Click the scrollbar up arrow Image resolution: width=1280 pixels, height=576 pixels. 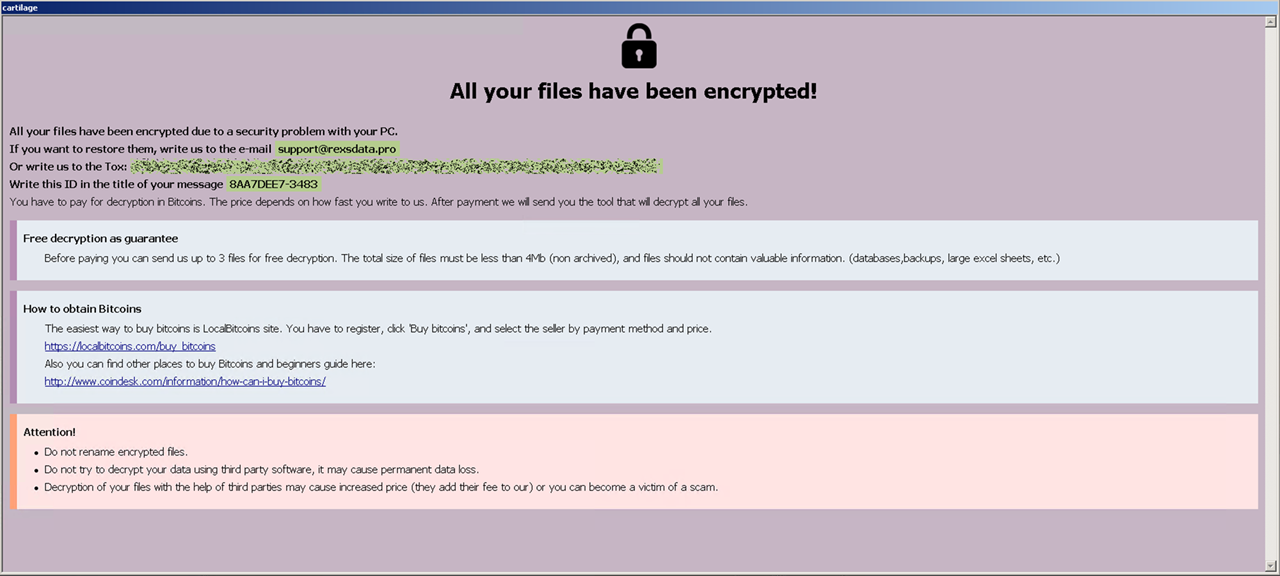(x=1270, y=21)
